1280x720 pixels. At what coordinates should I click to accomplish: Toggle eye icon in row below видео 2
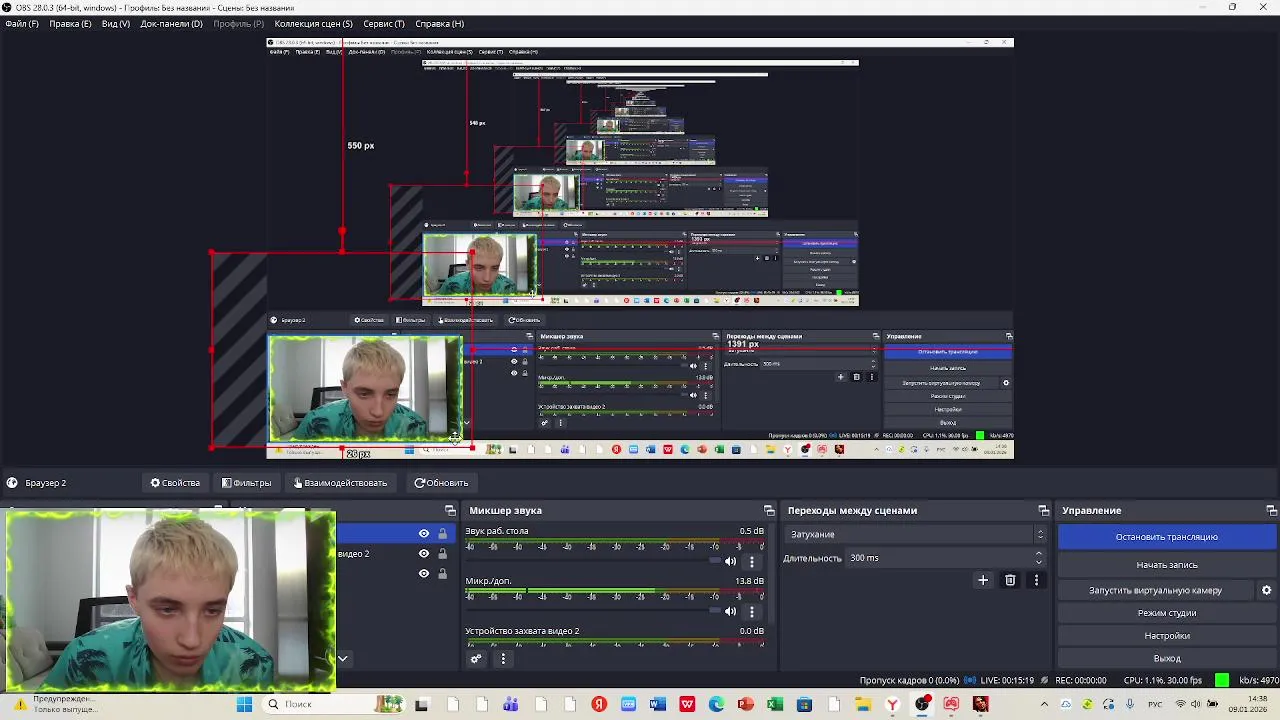click(424, 573)
